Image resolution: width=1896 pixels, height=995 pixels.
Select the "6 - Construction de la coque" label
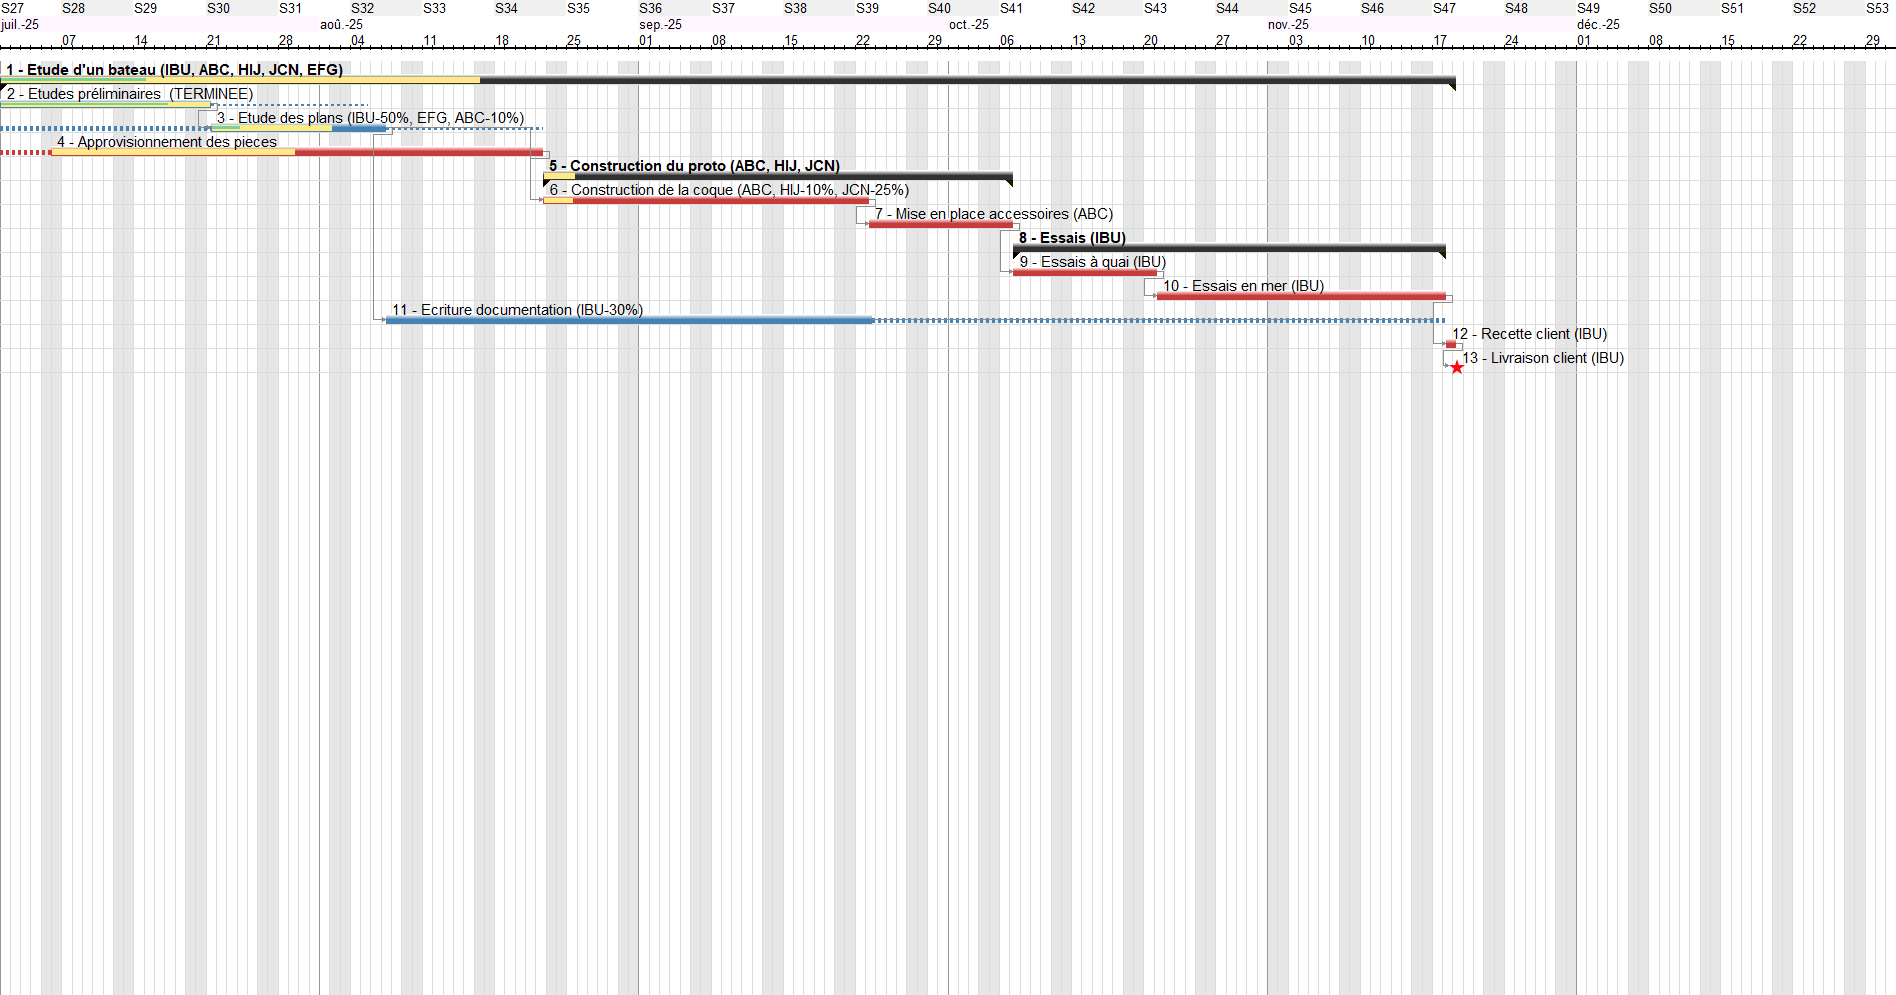729,190
